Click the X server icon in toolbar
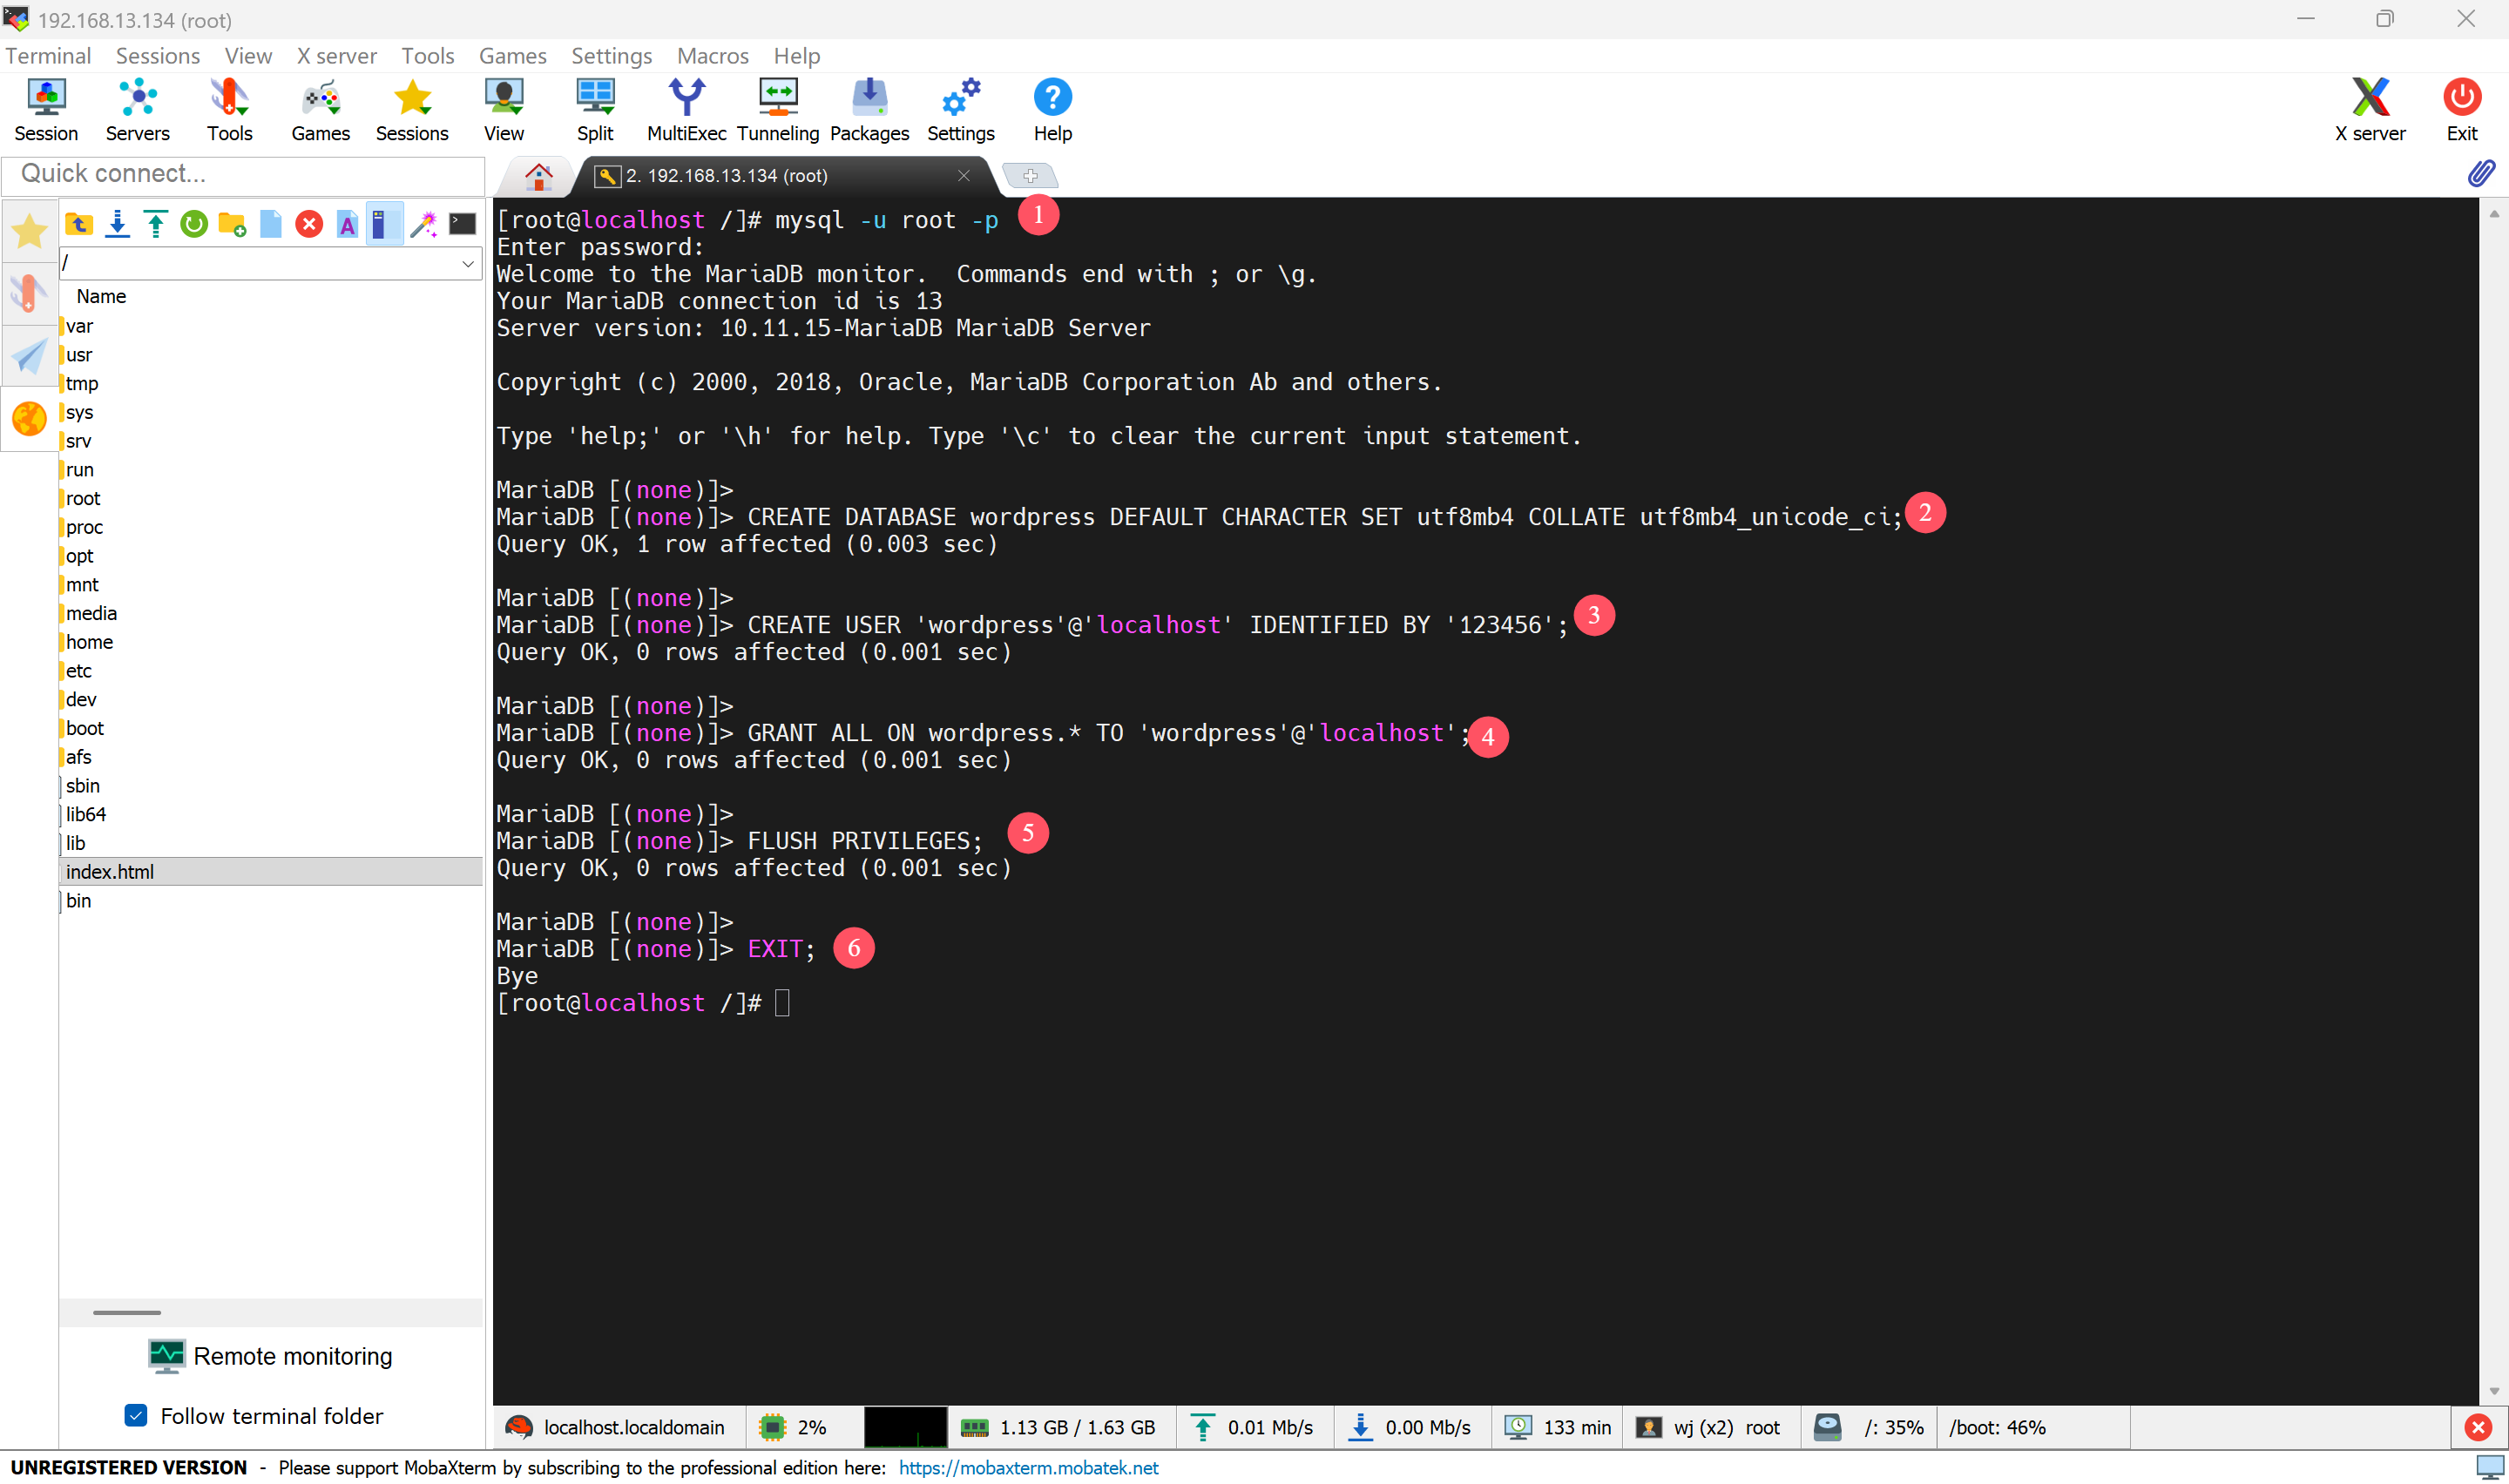The image size is (2509, 1484). pyautogui.click(x=2370, y=110)
